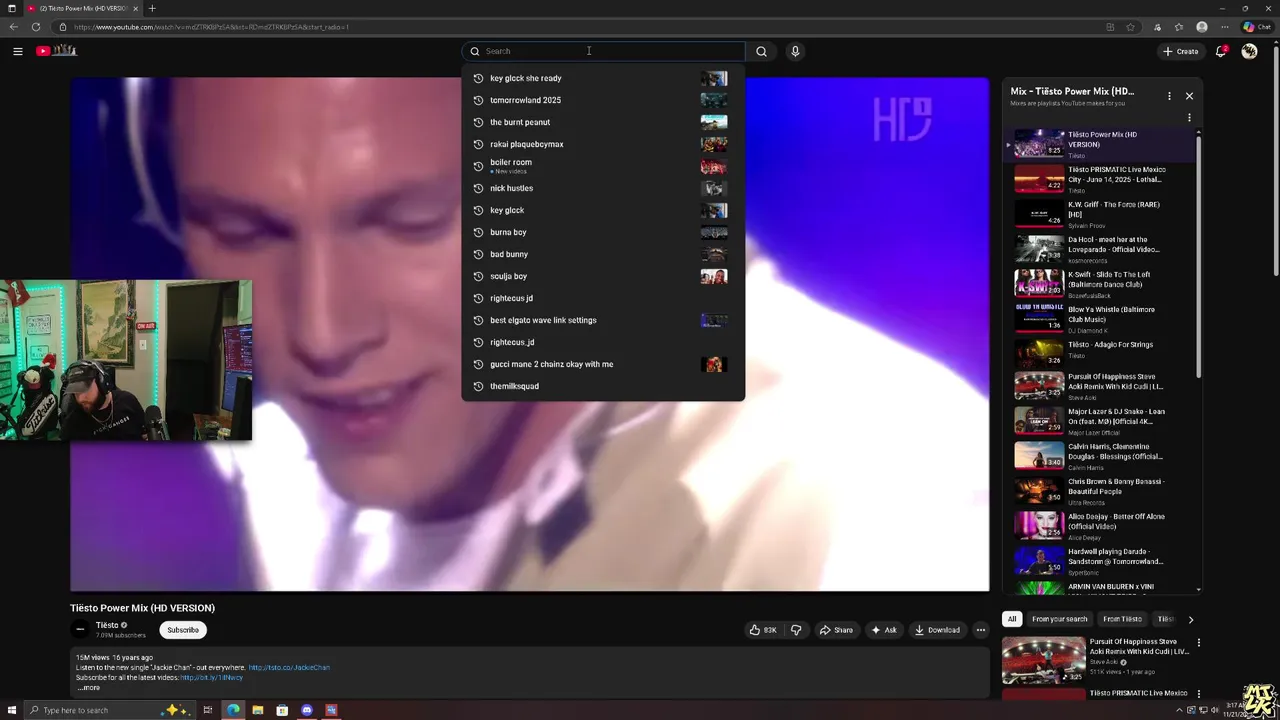Open a new browser tab
This screenshot has height=720, width=1280.
(x=152, y=8)
